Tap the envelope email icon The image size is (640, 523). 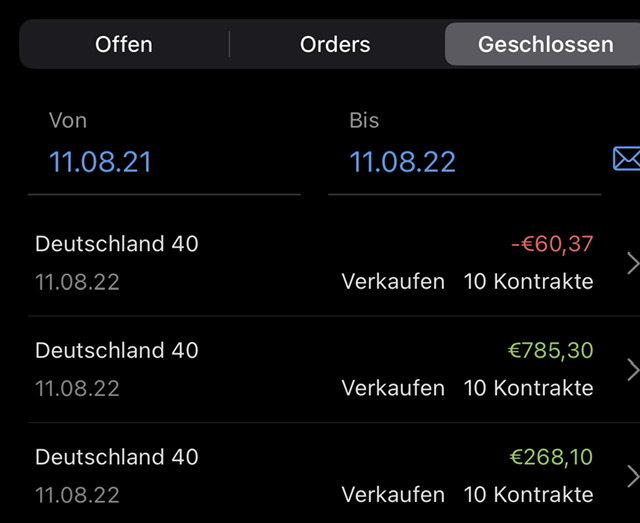coord(626,159)
